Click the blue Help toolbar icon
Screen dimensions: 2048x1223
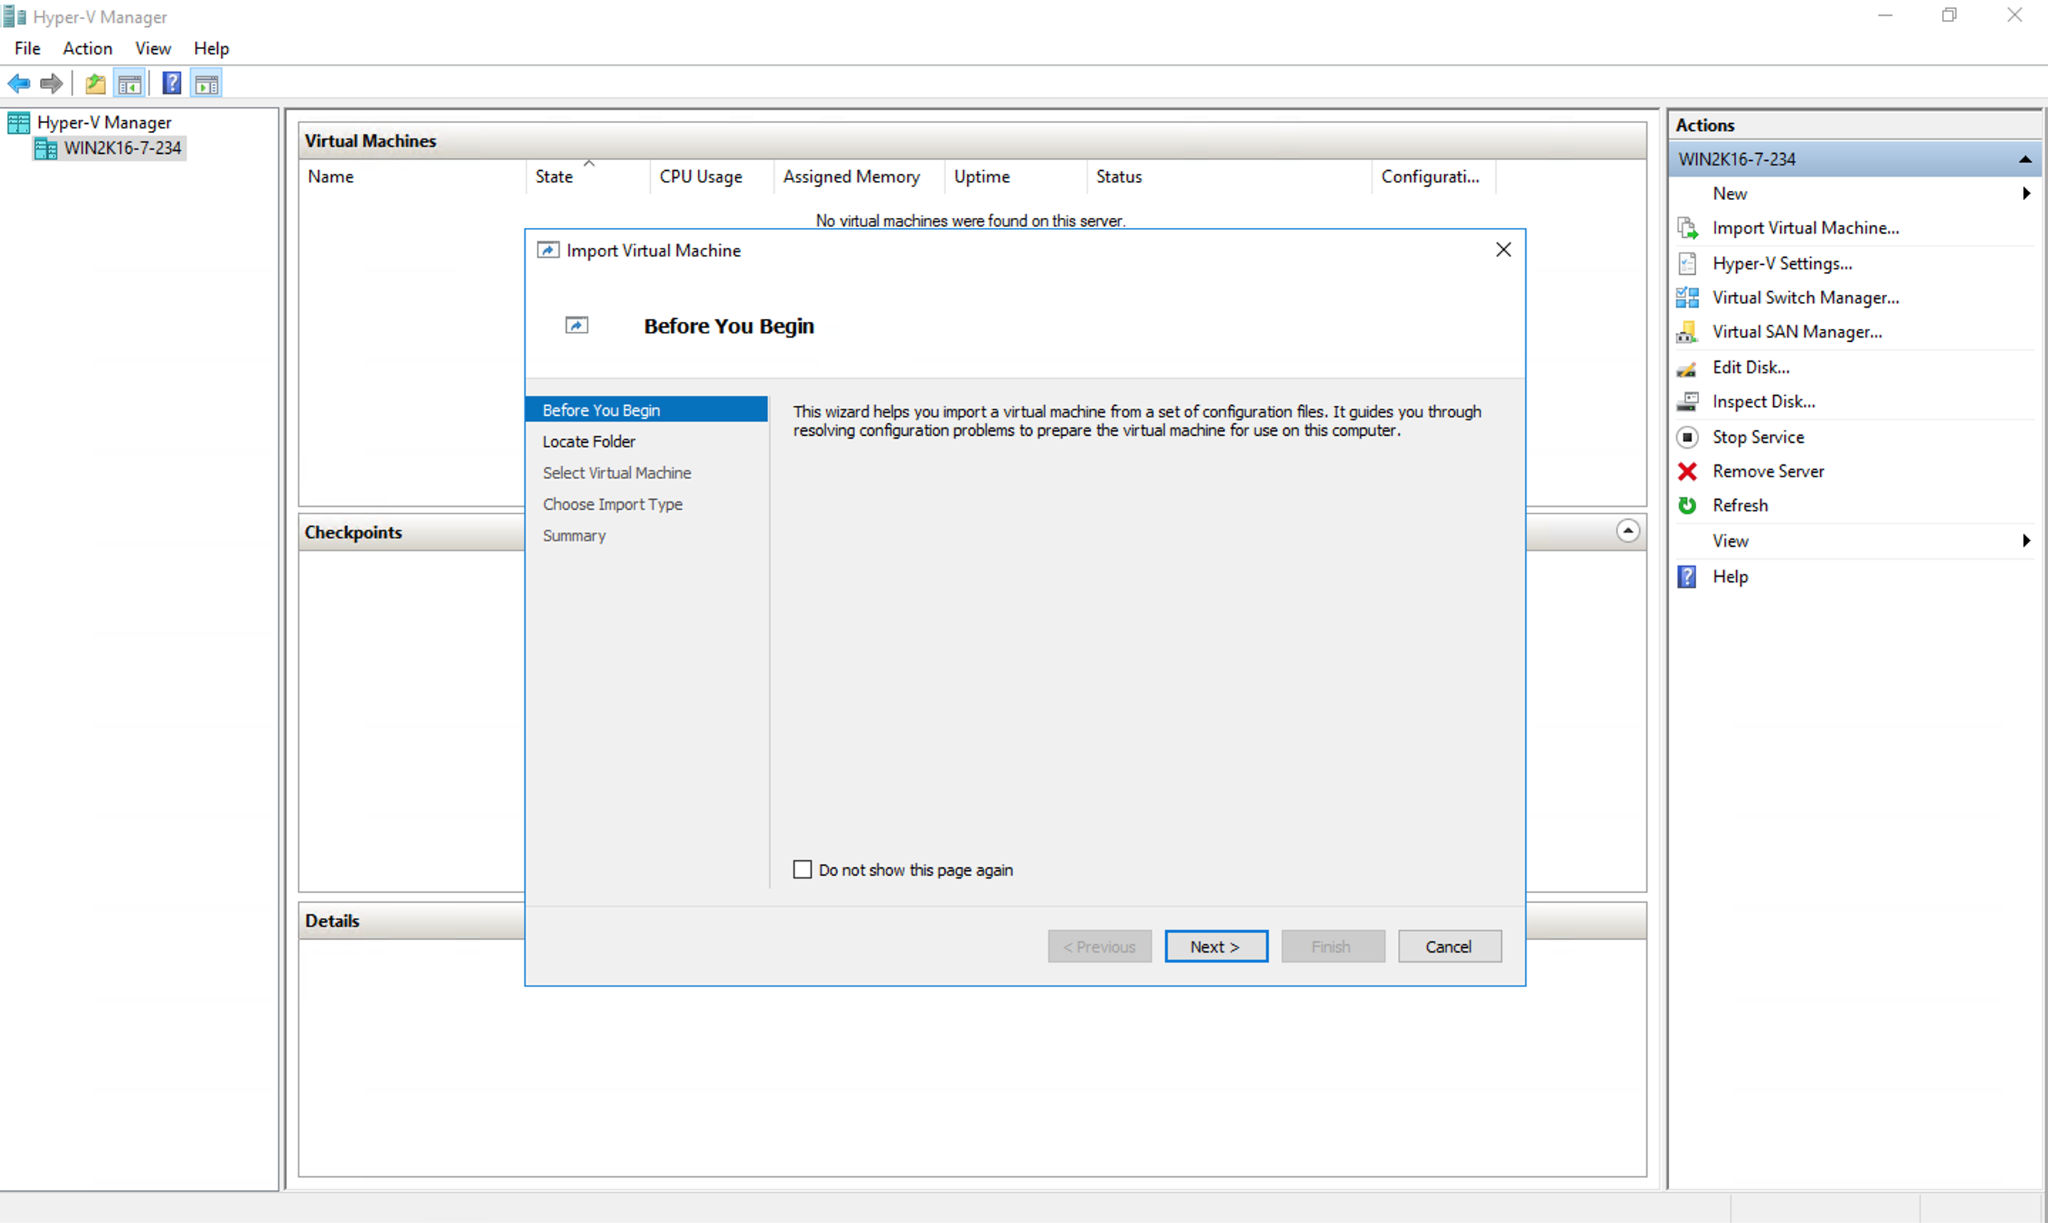[x=172, y=84]
